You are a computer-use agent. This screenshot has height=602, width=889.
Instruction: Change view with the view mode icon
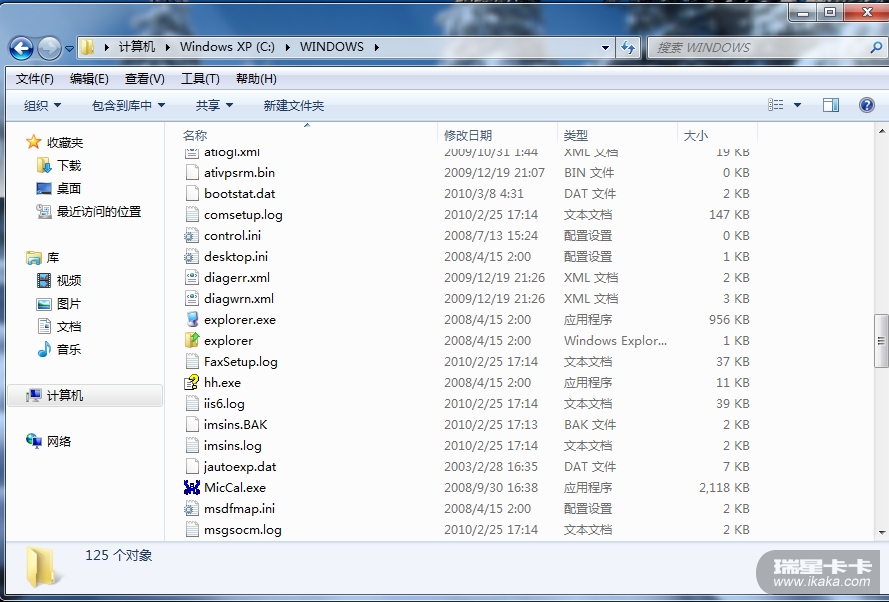click(776, 105)
